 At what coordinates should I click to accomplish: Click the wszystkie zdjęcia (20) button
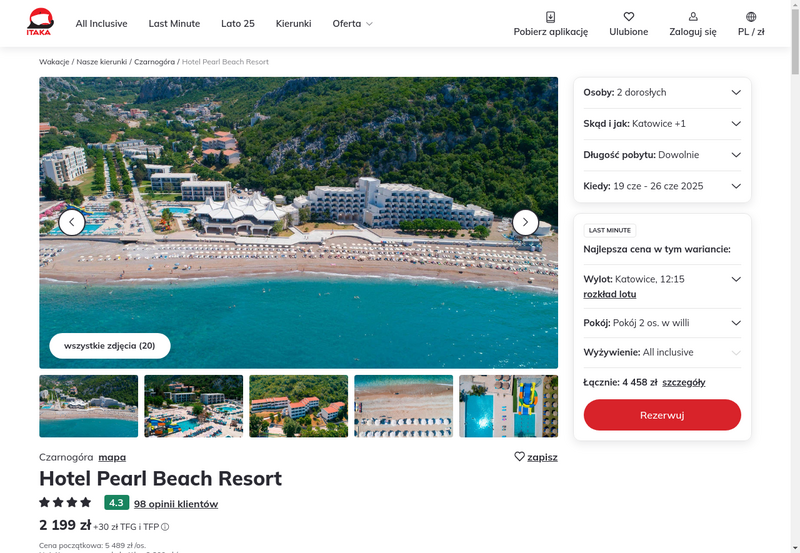coord(110,346)
